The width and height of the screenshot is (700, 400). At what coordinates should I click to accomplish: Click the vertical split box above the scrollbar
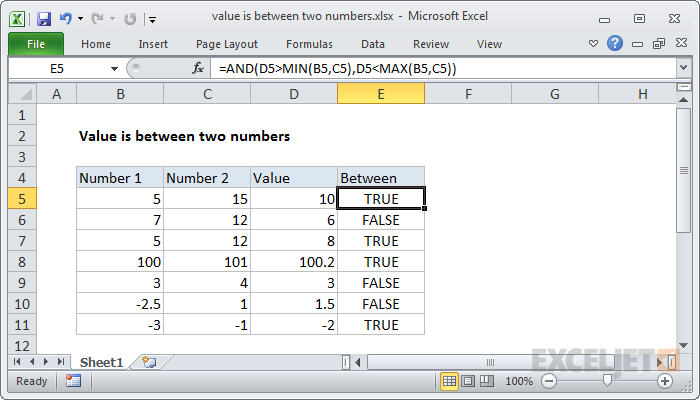[683, 87]
